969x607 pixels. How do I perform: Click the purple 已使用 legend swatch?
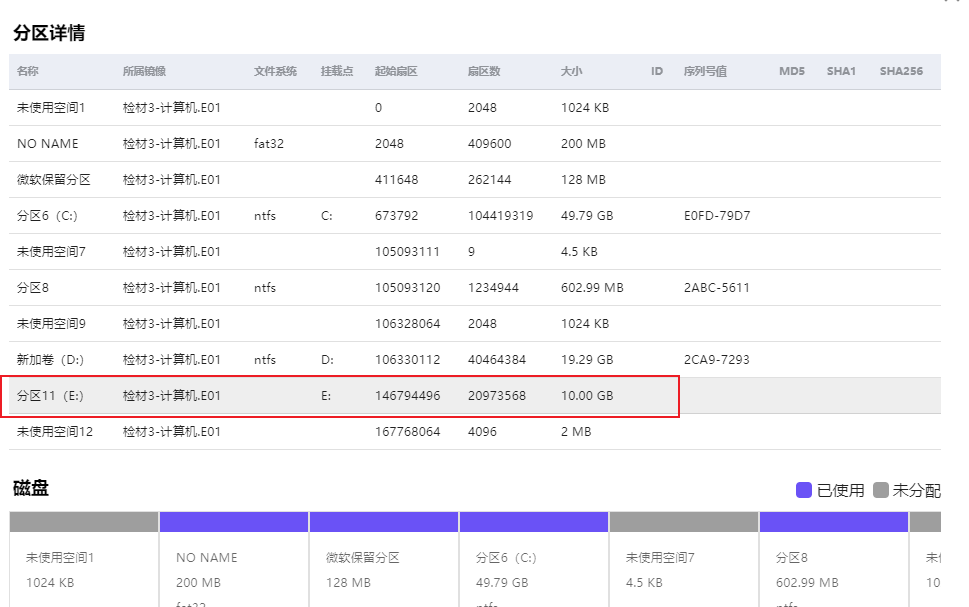(x=804, y=490)
